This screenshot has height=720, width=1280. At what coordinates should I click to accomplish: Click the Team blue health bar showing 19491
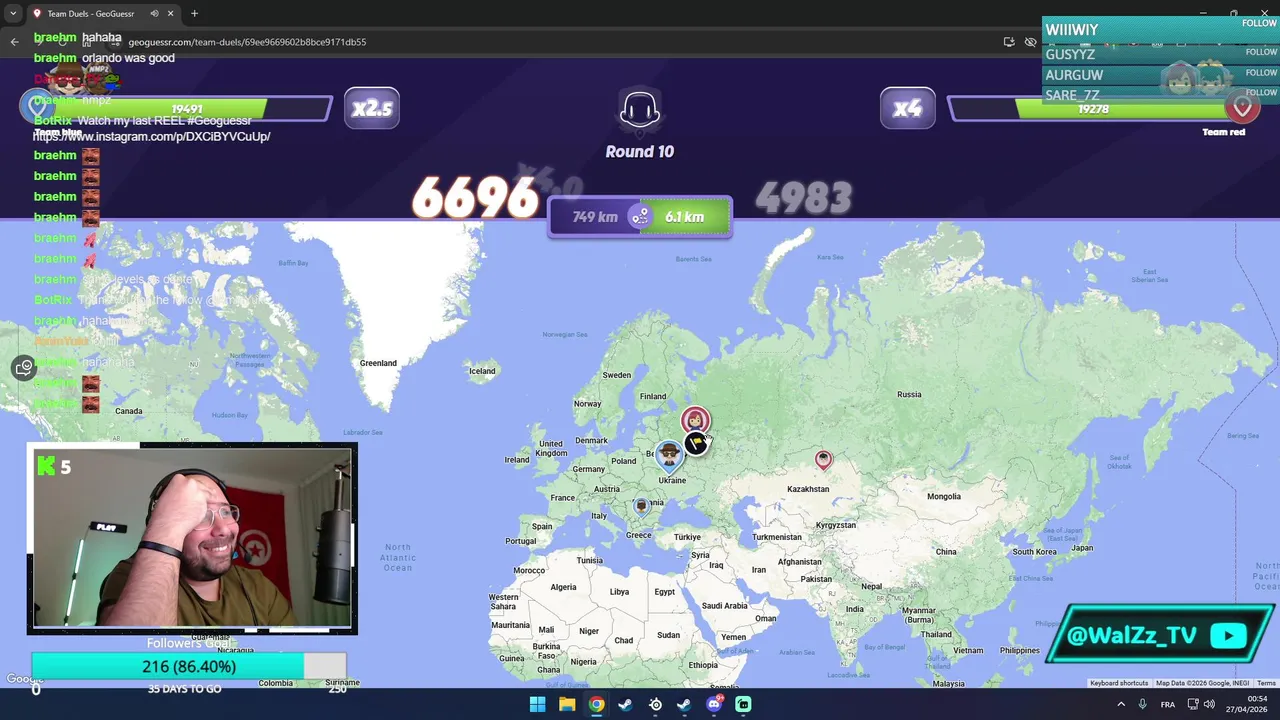(x=187, y=109)
